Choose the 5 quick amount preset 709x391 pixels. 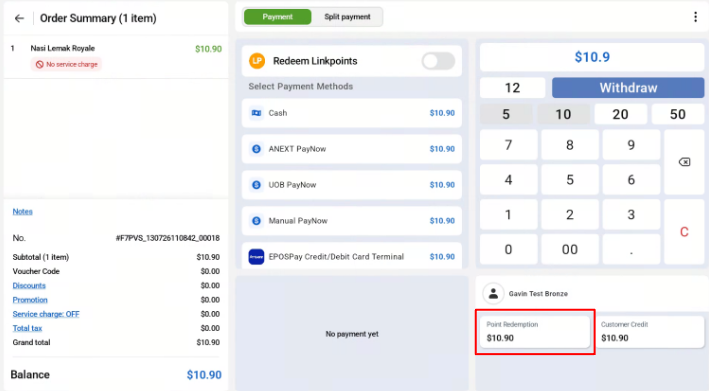[506, 114]
